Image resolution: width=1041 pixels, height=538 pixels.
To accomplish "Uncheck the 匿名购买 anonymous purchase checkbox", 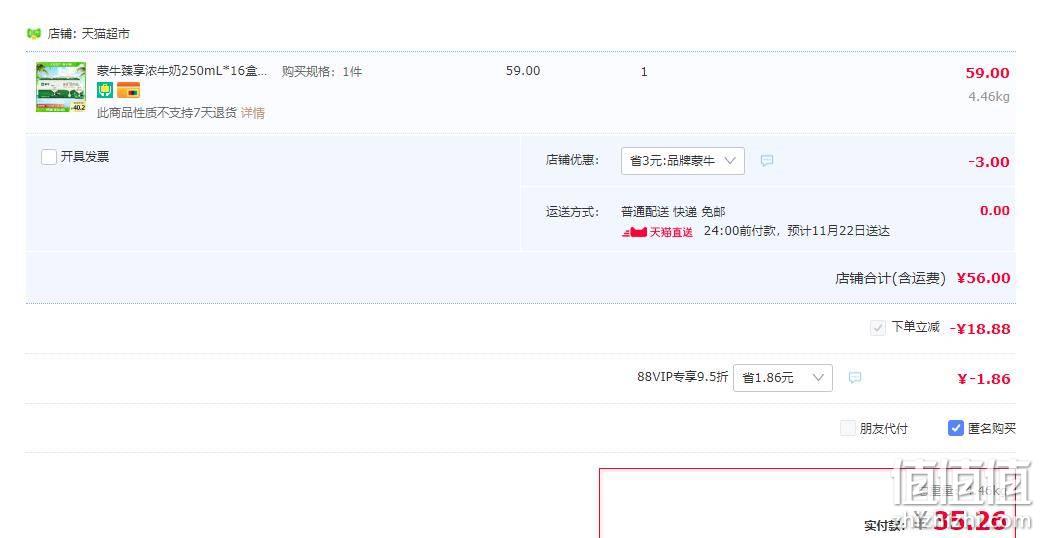I will (x=955, y=428).
